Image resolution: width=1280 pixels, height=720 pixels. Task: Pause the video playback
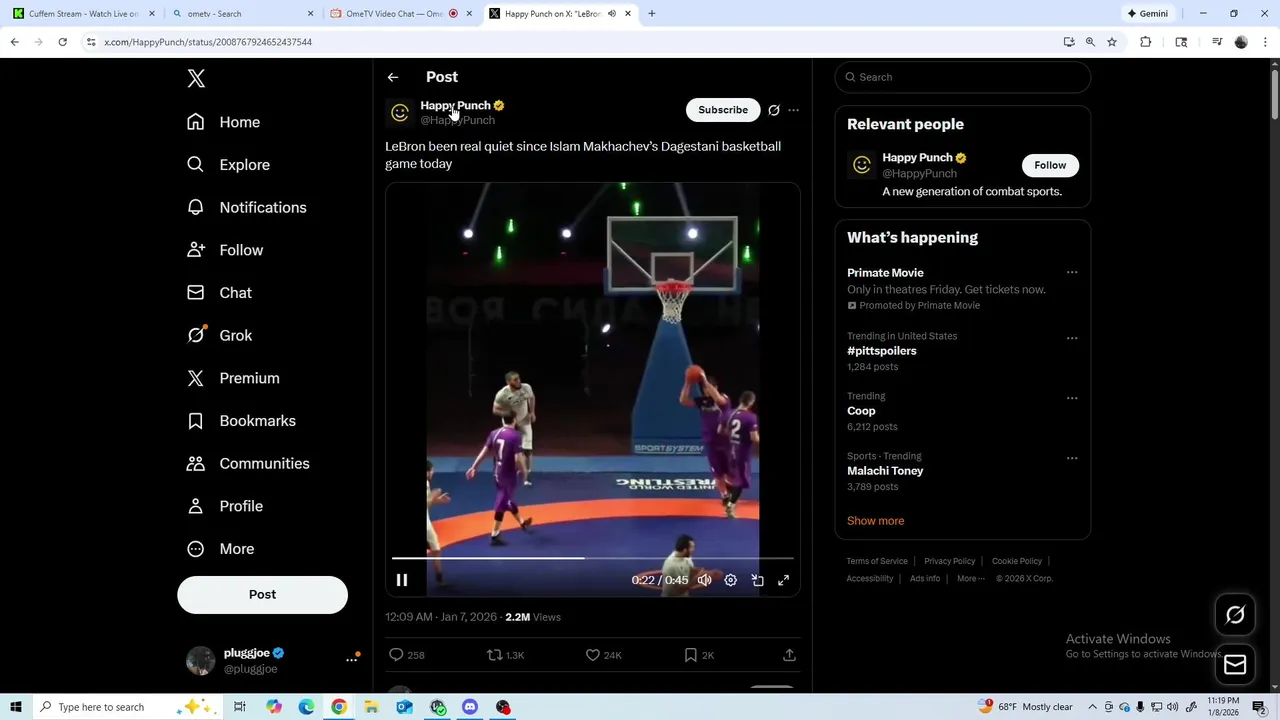(x=402, y=580)
